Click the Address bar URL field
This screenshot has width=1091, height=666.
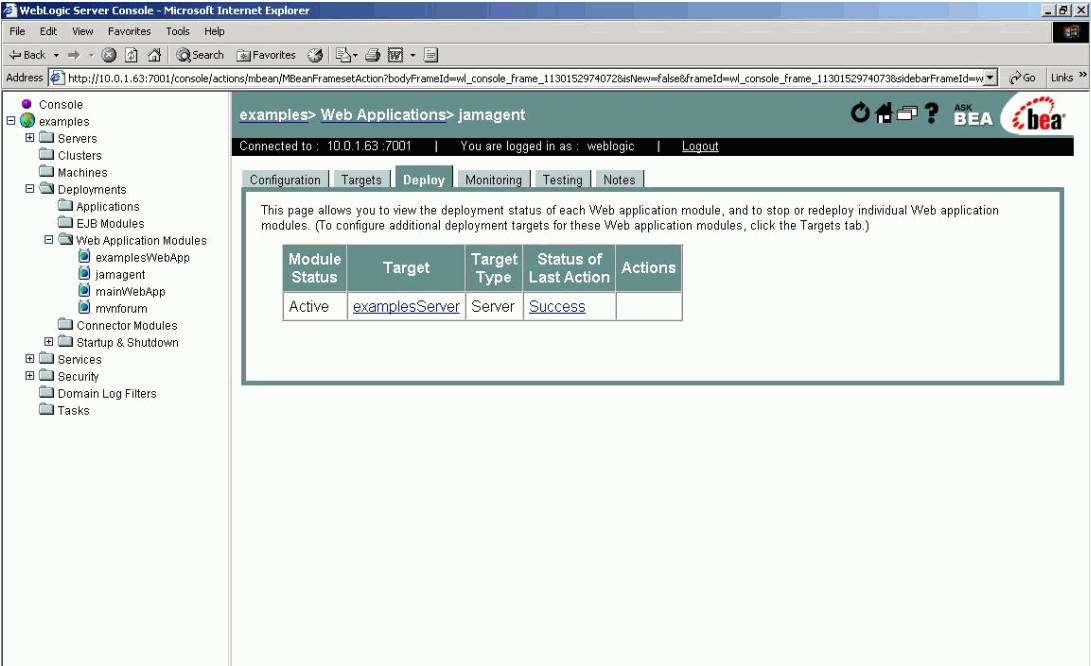[x=525, y=78]
